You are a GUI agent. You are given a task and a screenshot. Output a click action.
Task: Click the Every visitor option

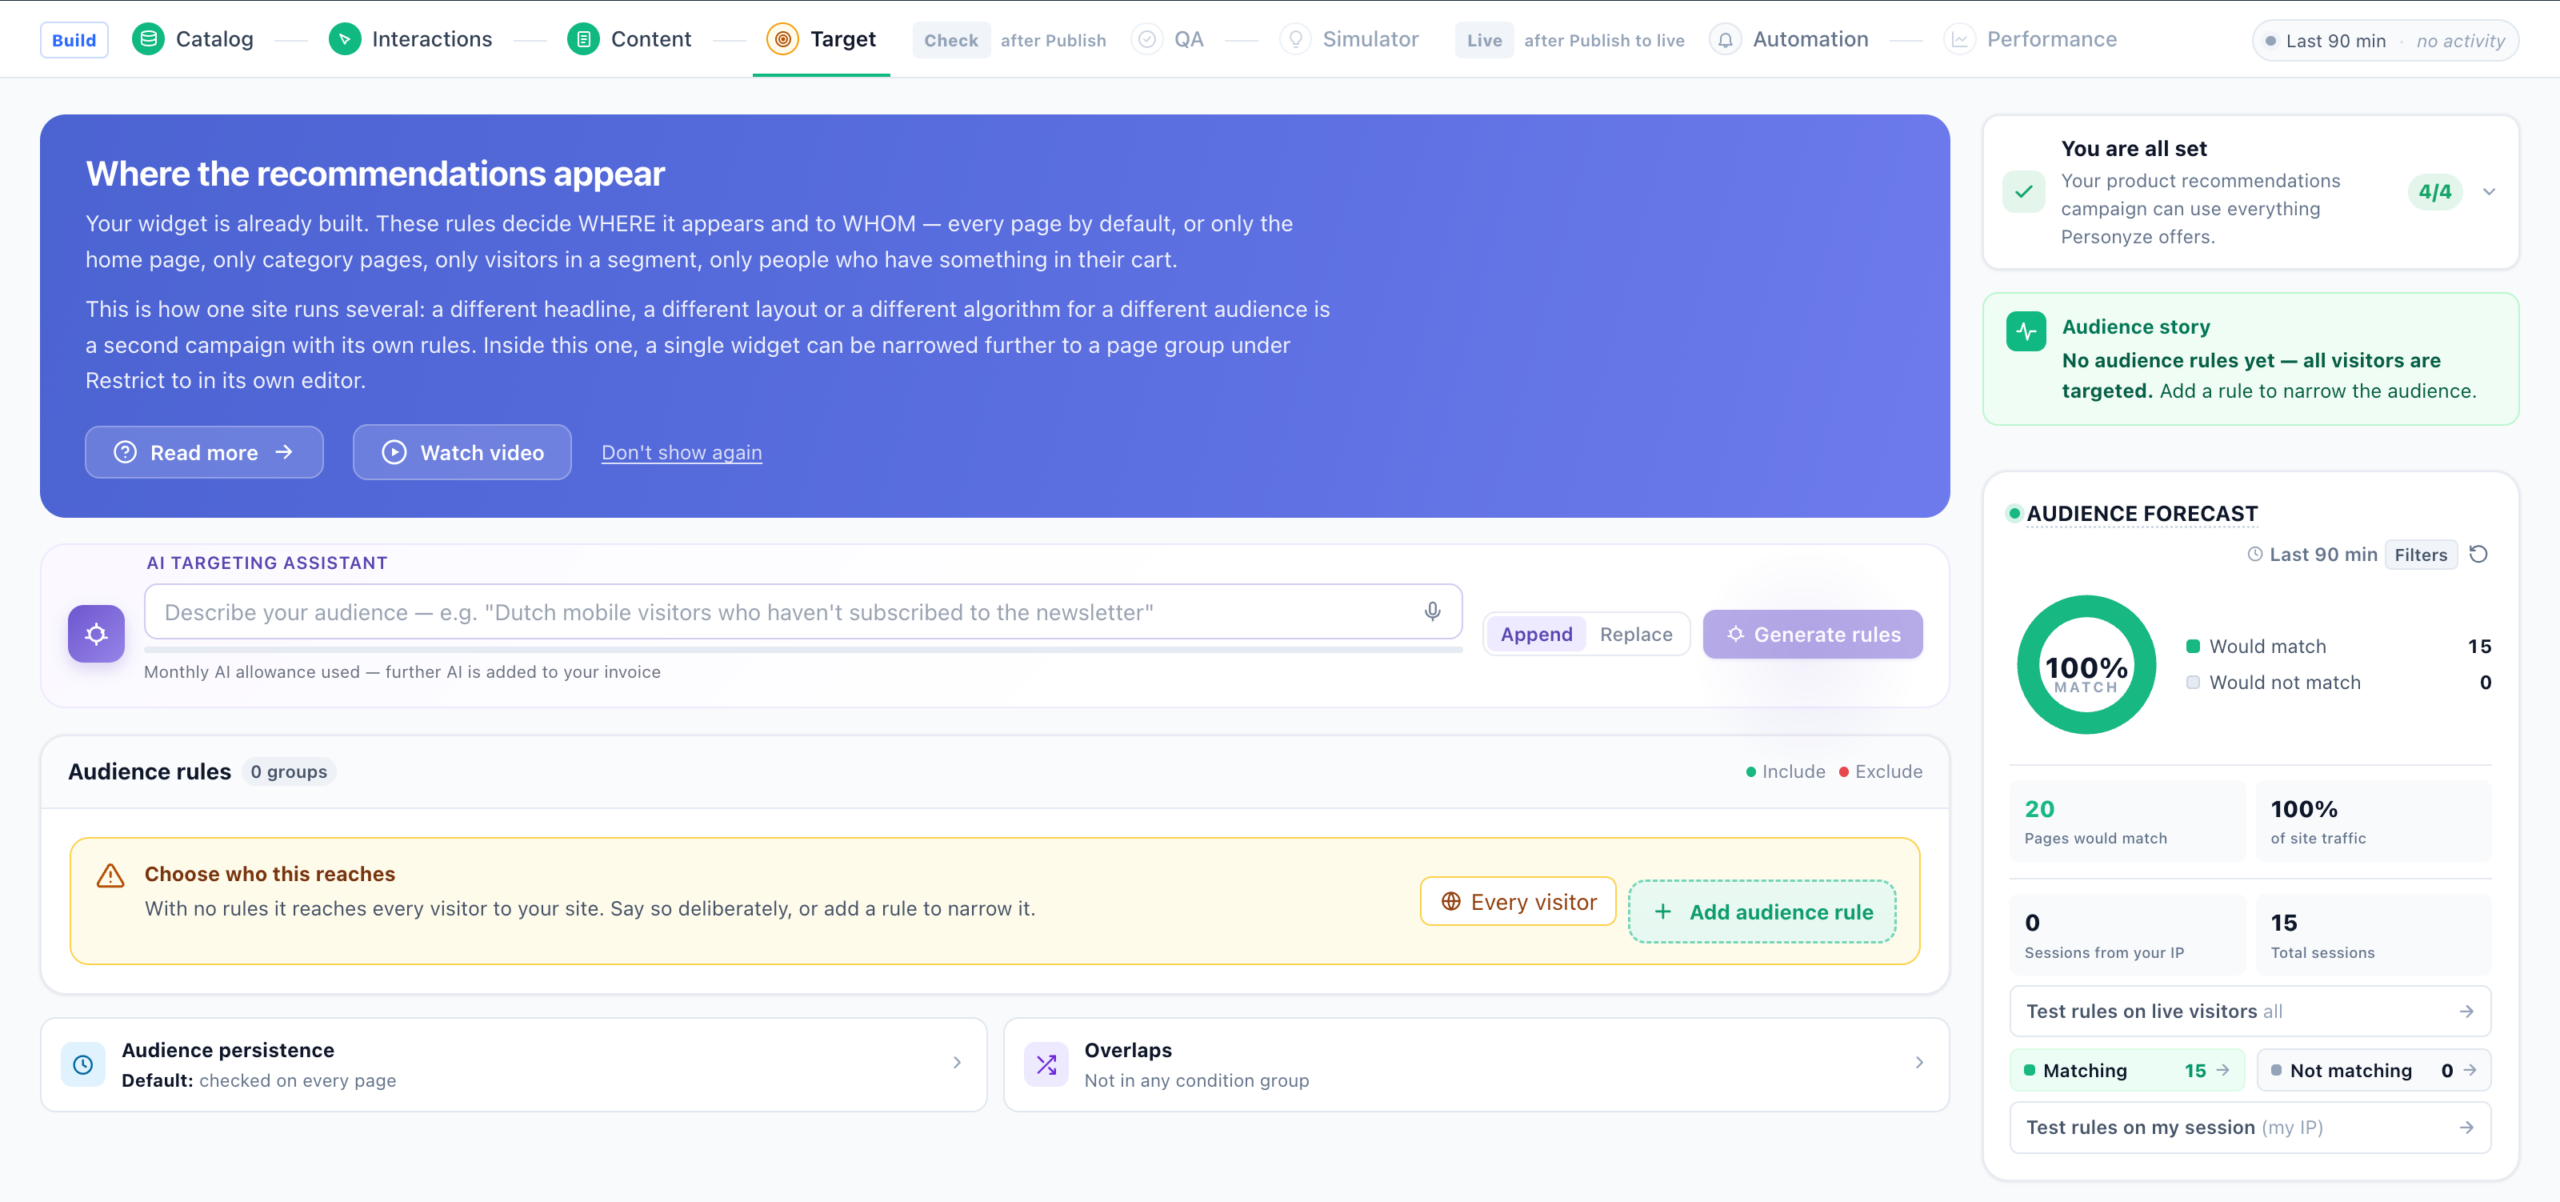[1518, 902]
